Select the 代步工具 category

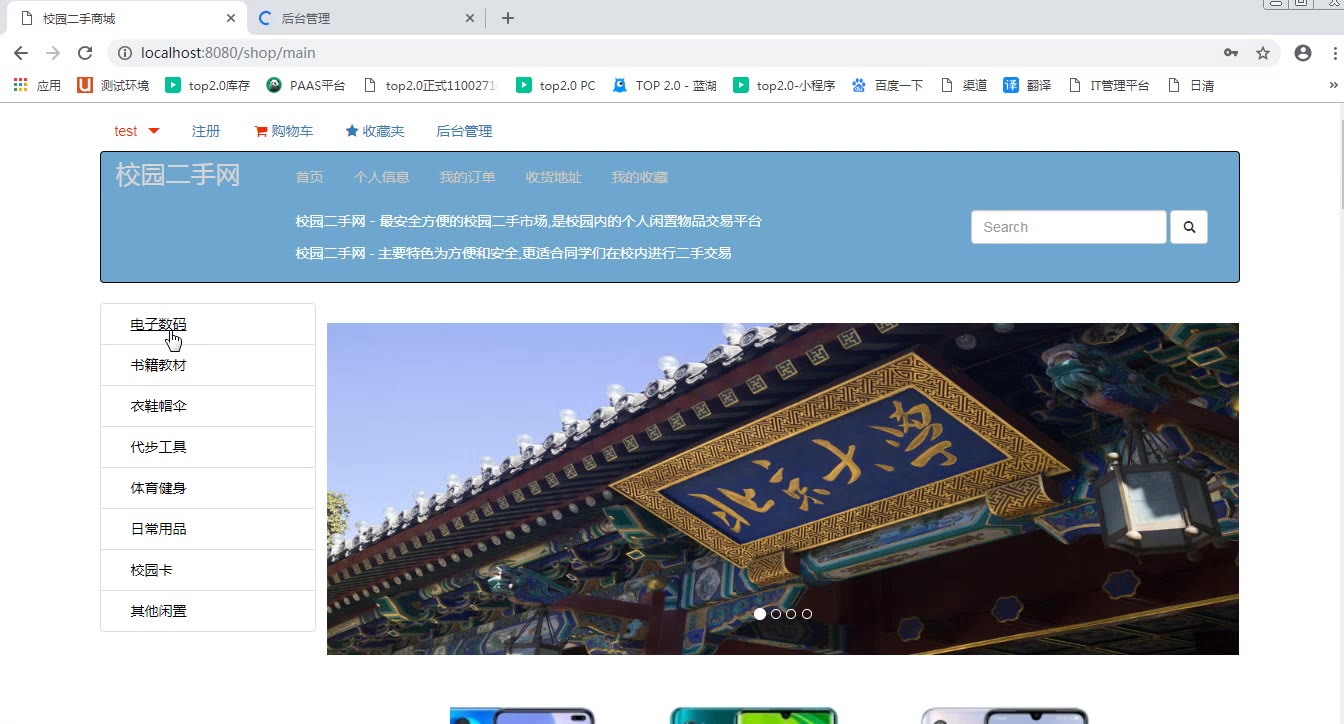coord(208,447)
